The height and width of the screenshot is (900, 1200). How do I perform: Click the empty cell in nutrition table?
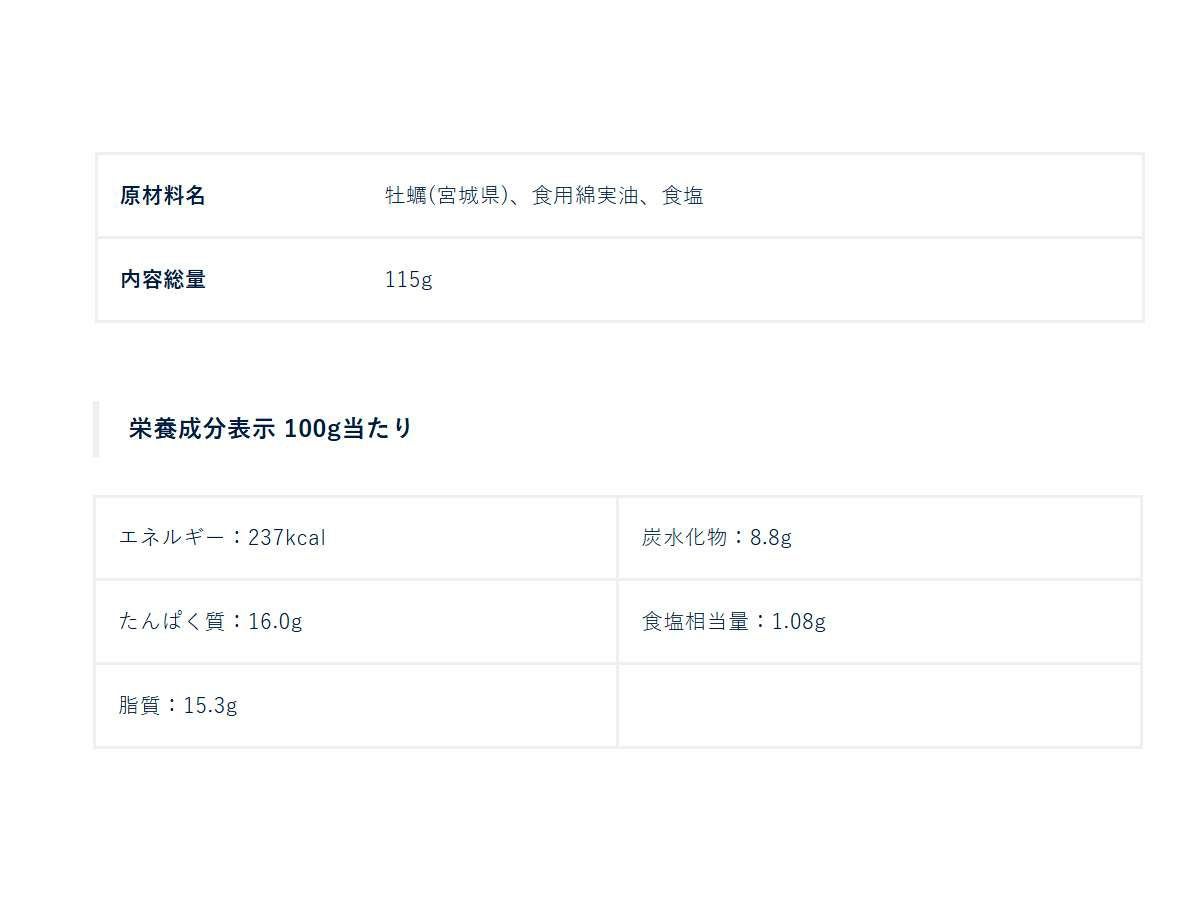coord(879,706)
